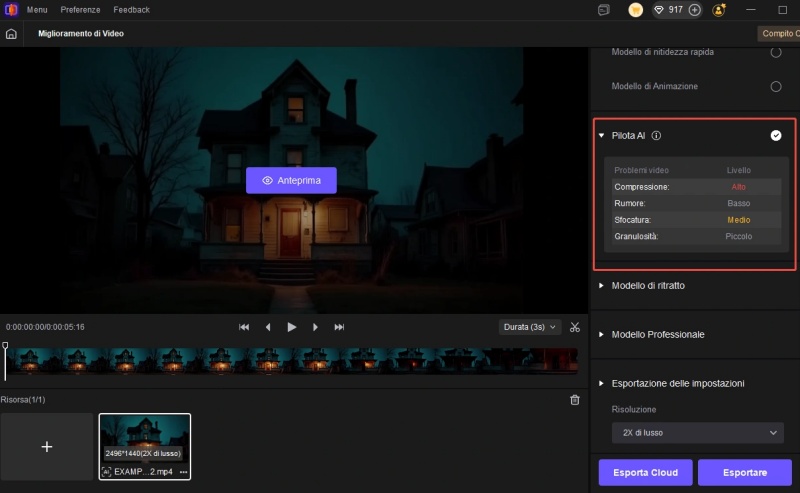This screenshot has width=800, height=493.
Task: Click the Miglioramento di Video tab
Action: pyautogui.click(x=81, y=34)
